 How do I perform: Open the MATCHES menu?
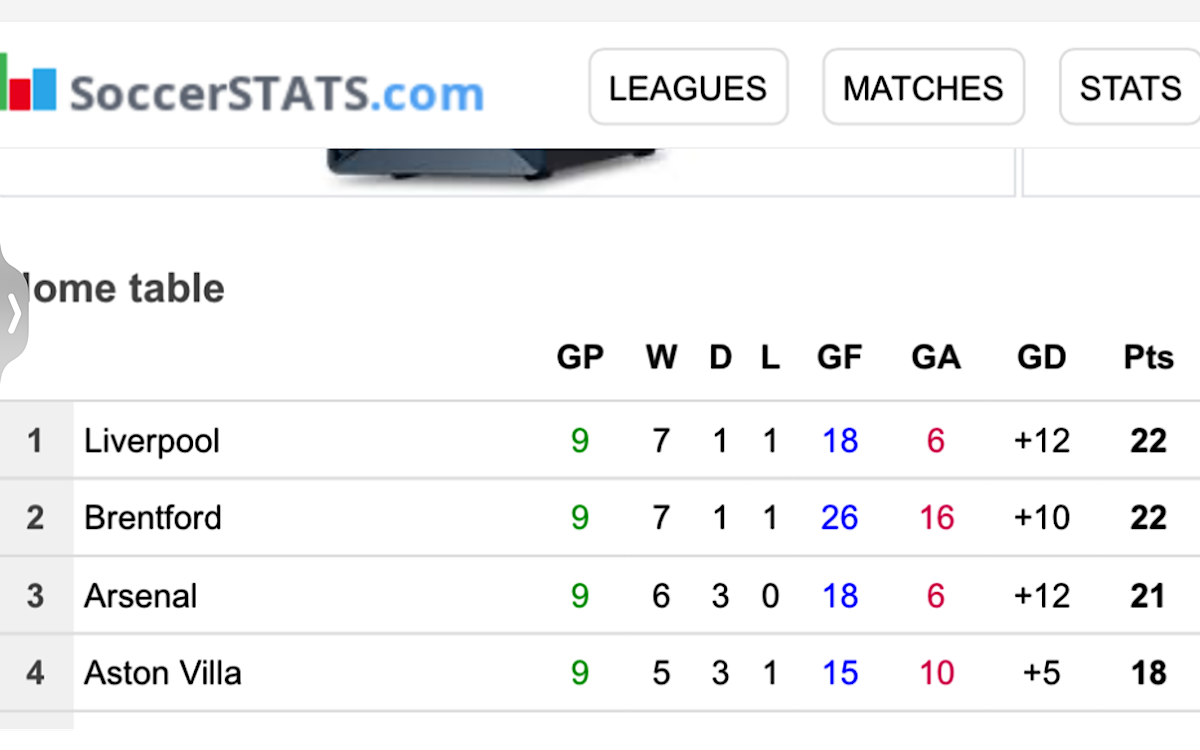pos(923,88)
